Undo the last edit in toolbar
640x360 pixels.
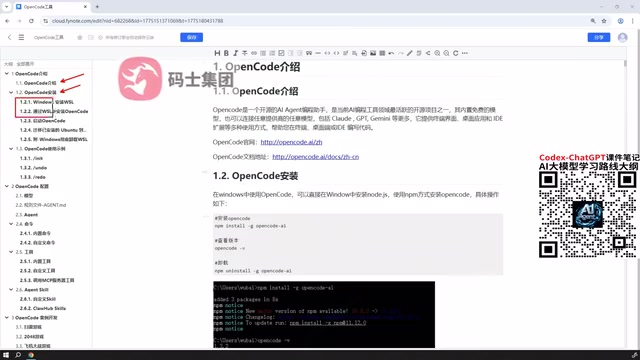pyautogui.click(x=391, y=53)
